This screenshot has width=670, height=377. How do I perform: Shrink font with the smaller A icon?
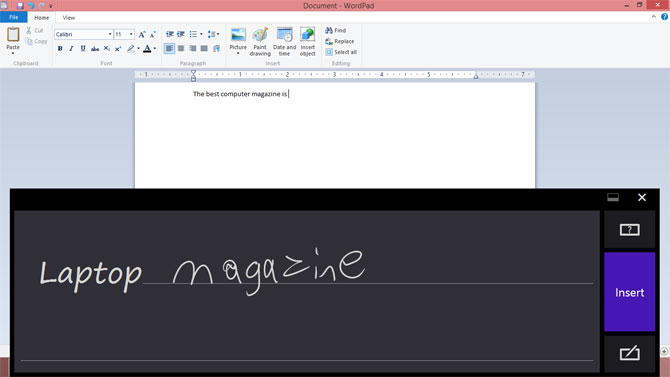click(x=153, y=34)
